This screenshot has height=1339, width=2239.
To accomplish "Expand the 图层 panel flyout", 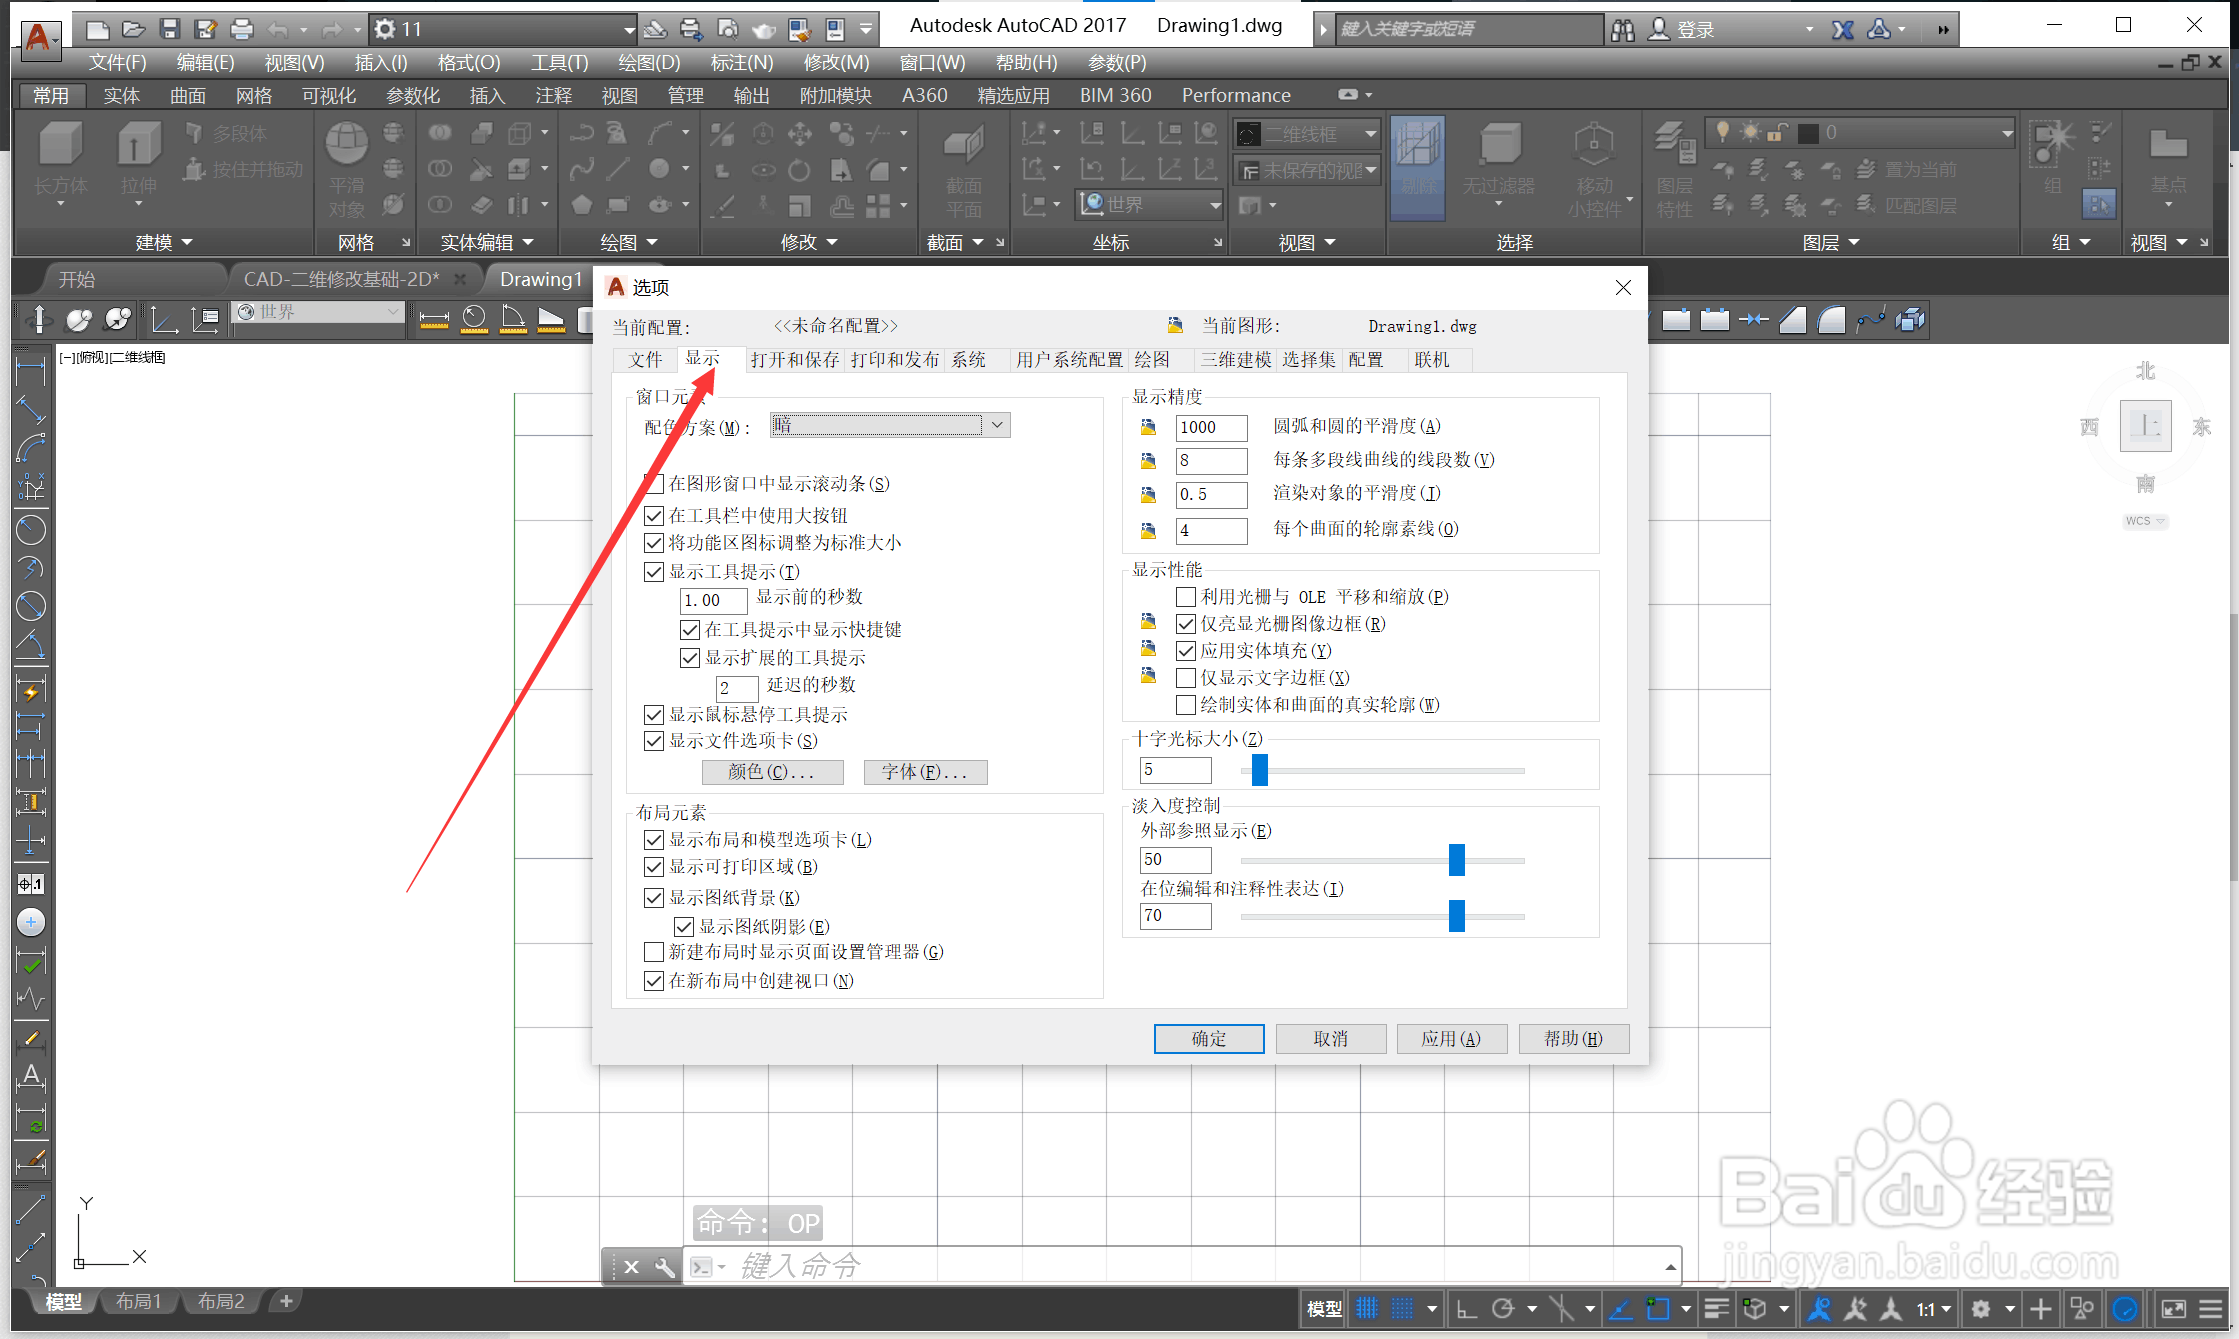I will tap(1831, 243).
